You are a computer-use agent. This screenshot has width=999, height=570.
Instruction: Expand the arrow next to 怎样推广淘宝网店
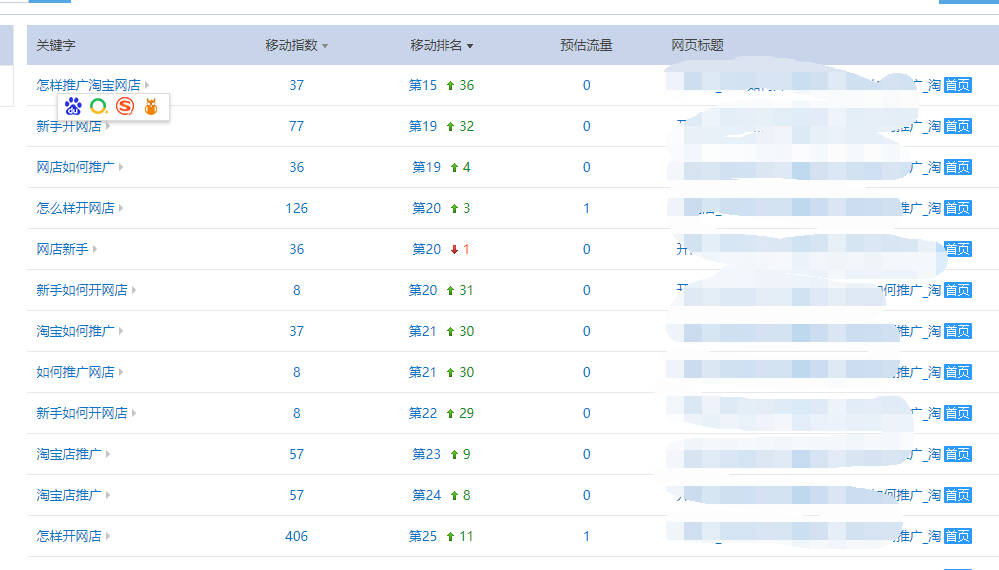point(147,85)
